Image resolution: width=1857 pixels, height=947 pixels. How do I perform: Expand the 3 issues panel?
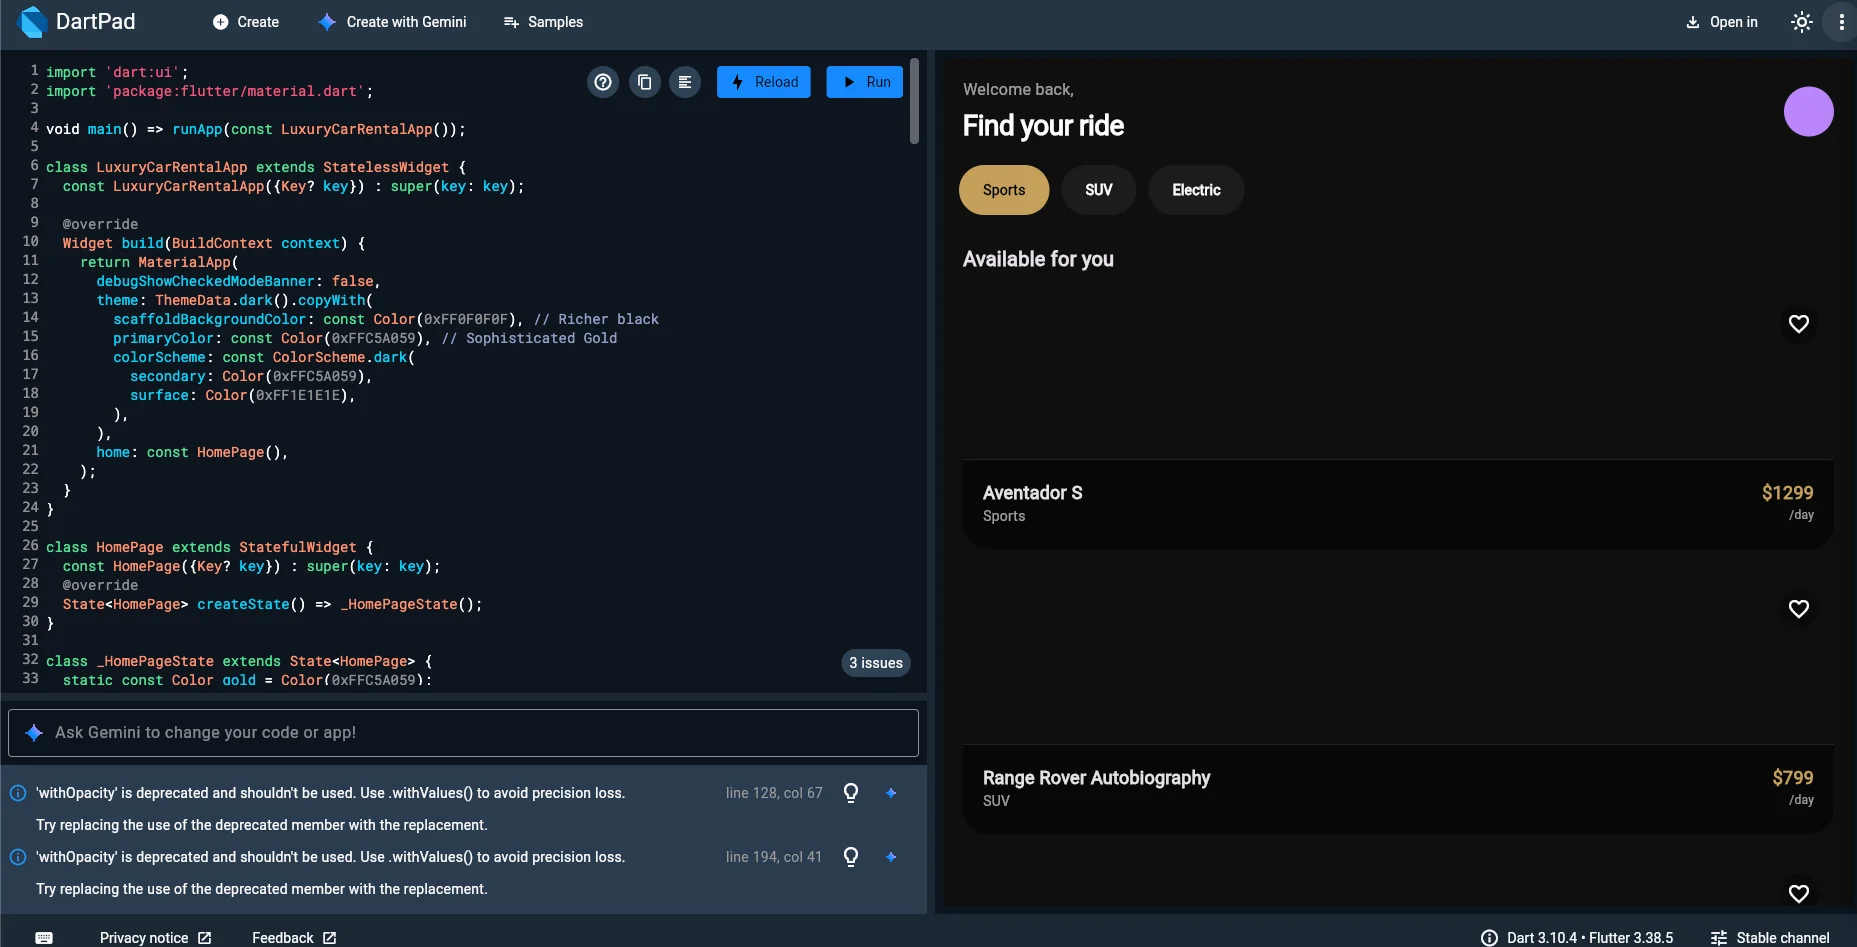point(876,663)
